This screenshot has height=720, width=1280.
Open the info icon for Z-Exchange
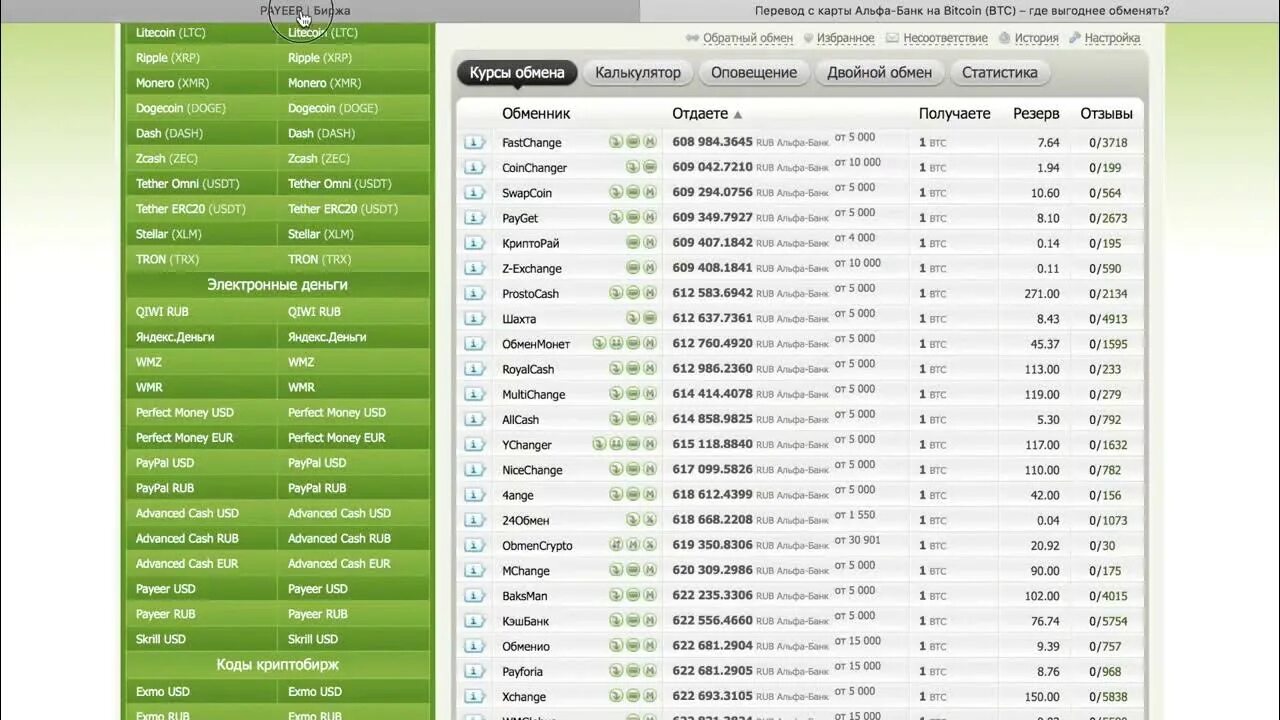pos(474,268)
